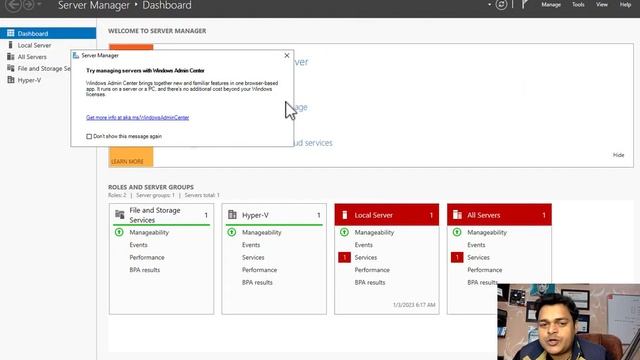The height and width of the screenshot is (360, 640).
Task: Click Events in Local Server tile
Action: coord(364,245)
